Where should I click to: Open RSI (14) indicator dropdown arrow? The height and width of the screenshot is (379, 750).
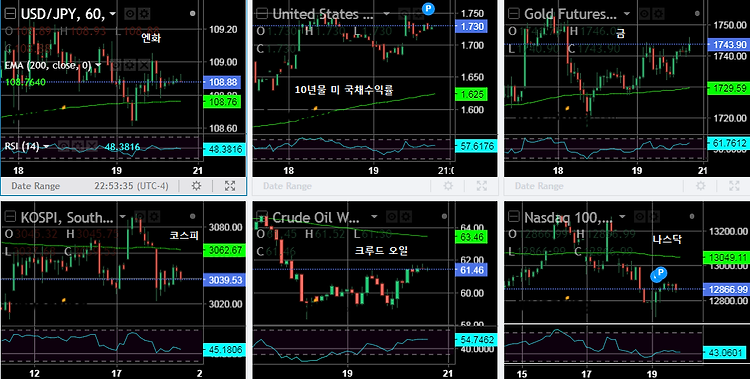tap(46, 146)
